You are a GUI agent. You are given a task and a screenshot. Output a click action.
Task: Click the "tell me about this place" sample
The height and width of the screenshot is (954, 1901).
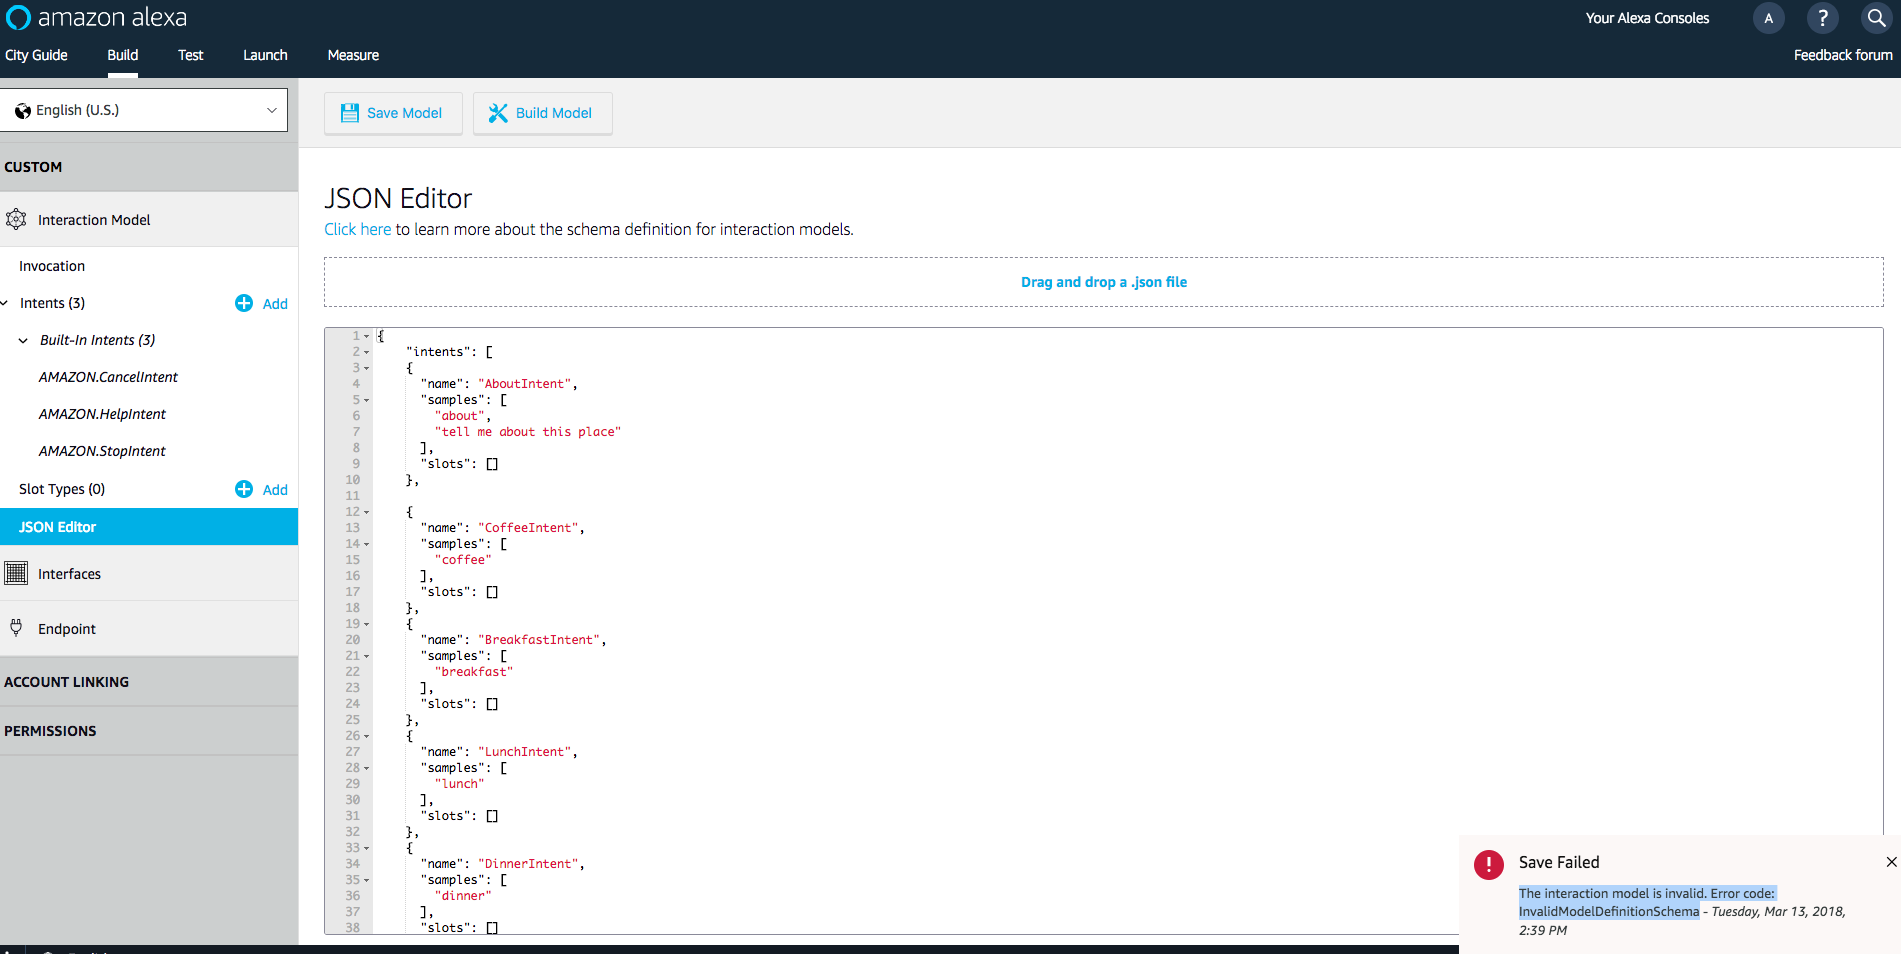pos(528,432)
